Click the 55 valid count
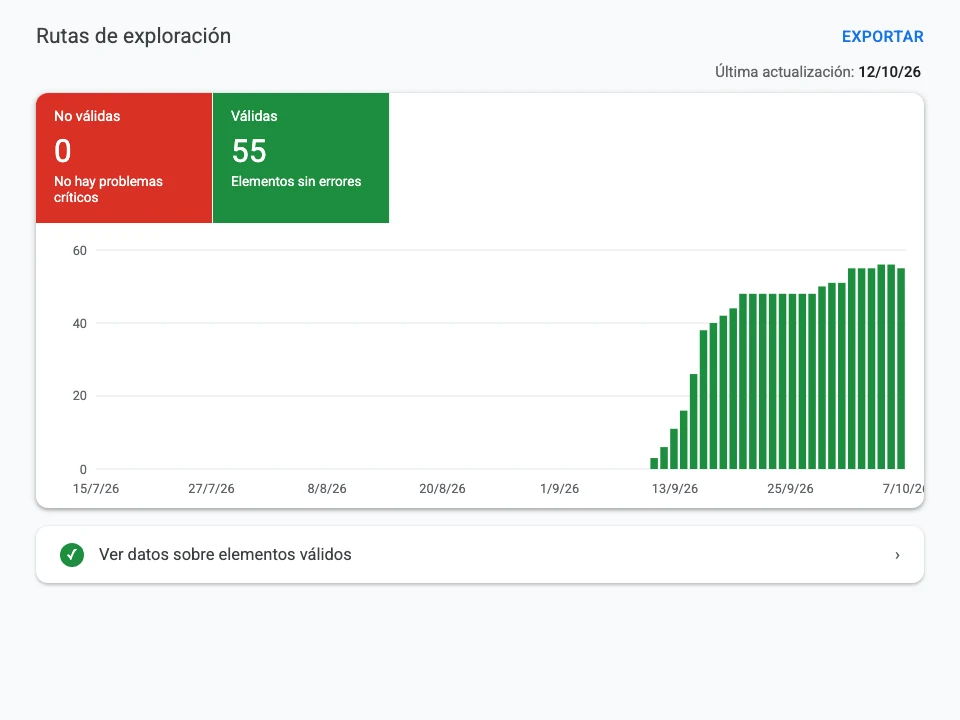This screenshot has height=720, width=960. pos(249,151)
